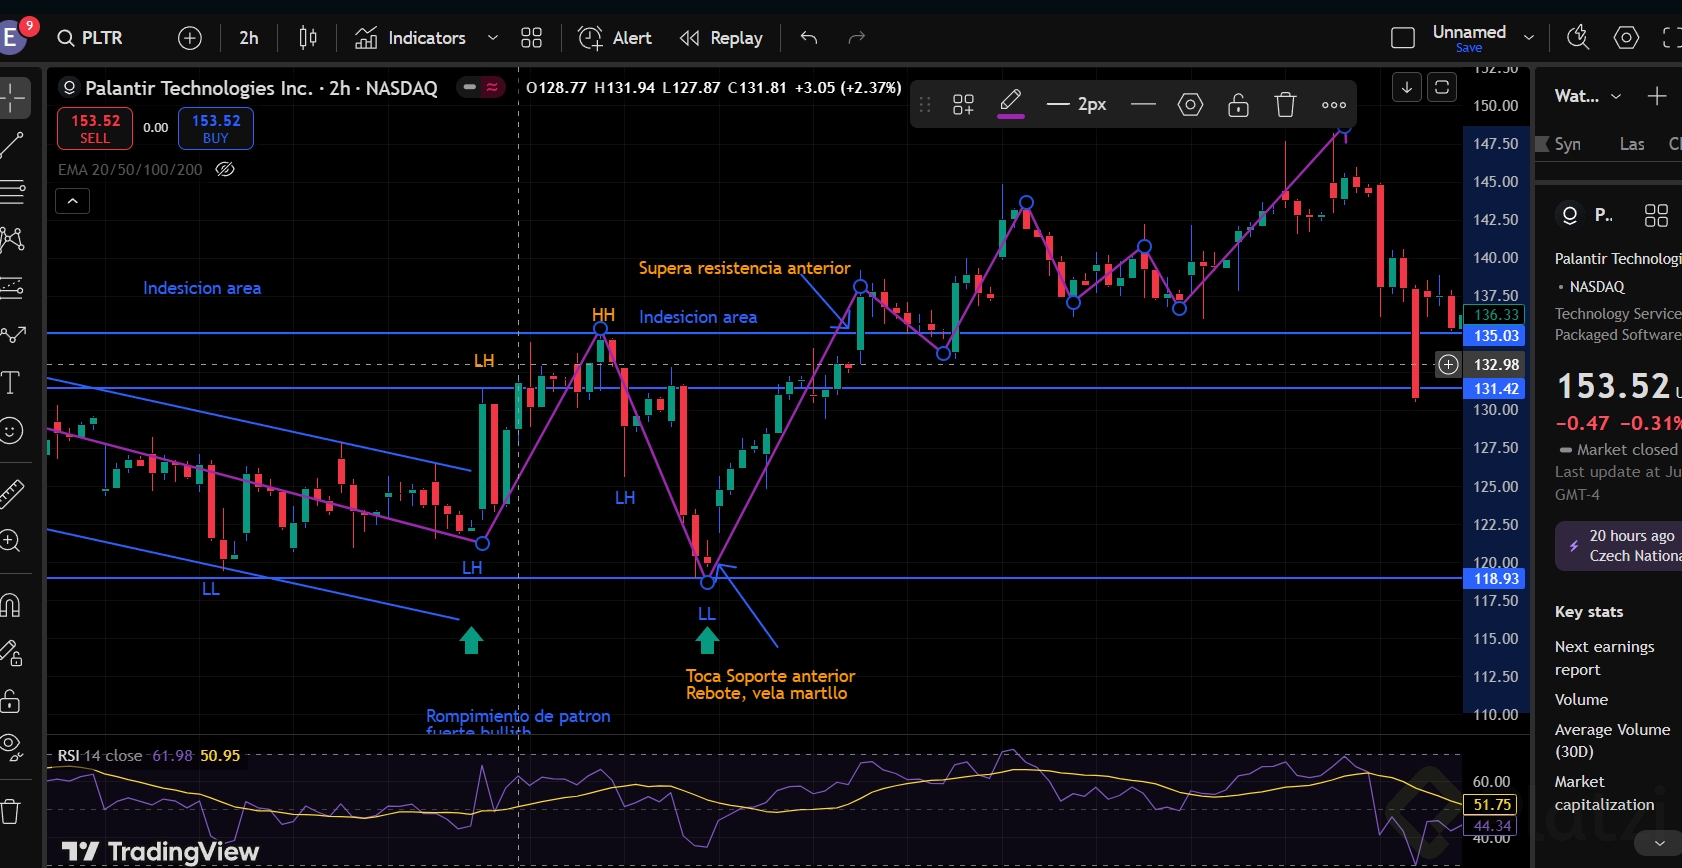Select the ruler measure tool
This screenshot has height=868, width=1682.
pos(11,493)
